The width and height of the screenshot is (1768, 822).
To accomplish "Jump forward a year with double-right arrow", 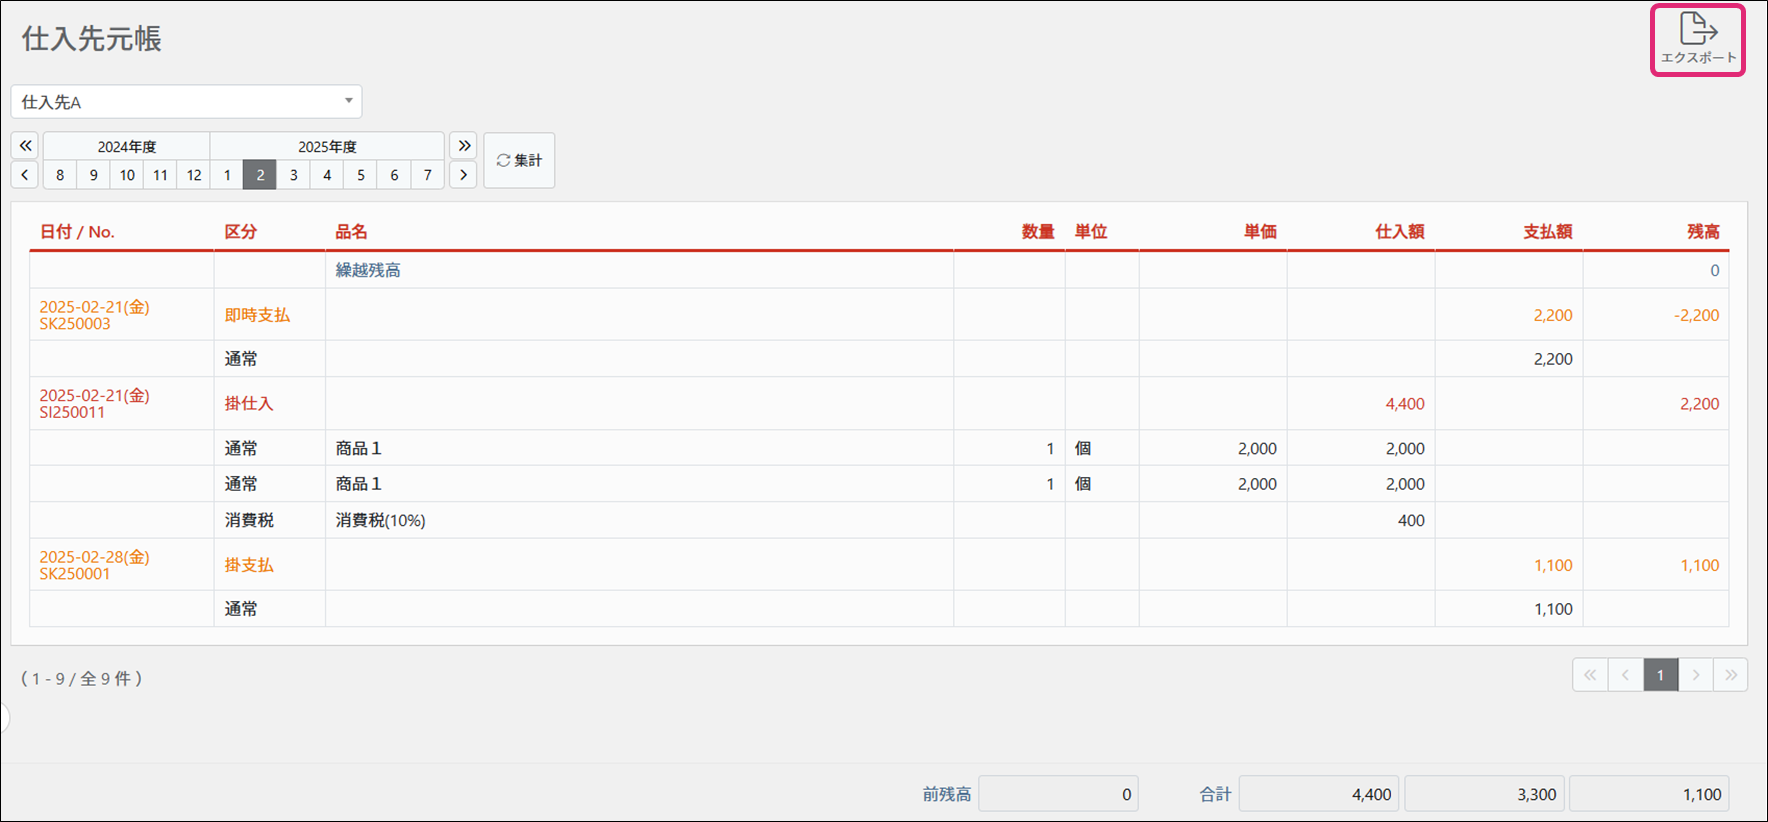I will point(464,146).
